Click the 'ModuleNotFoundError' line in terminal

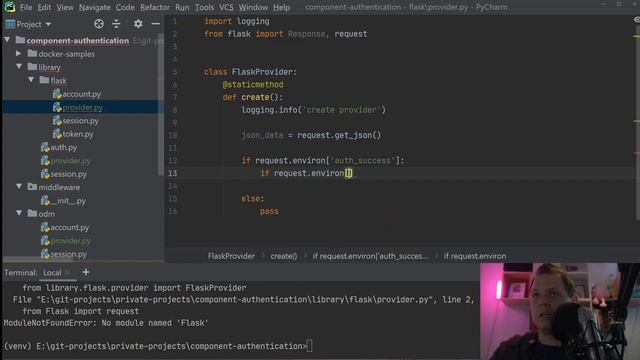[106, 323]
